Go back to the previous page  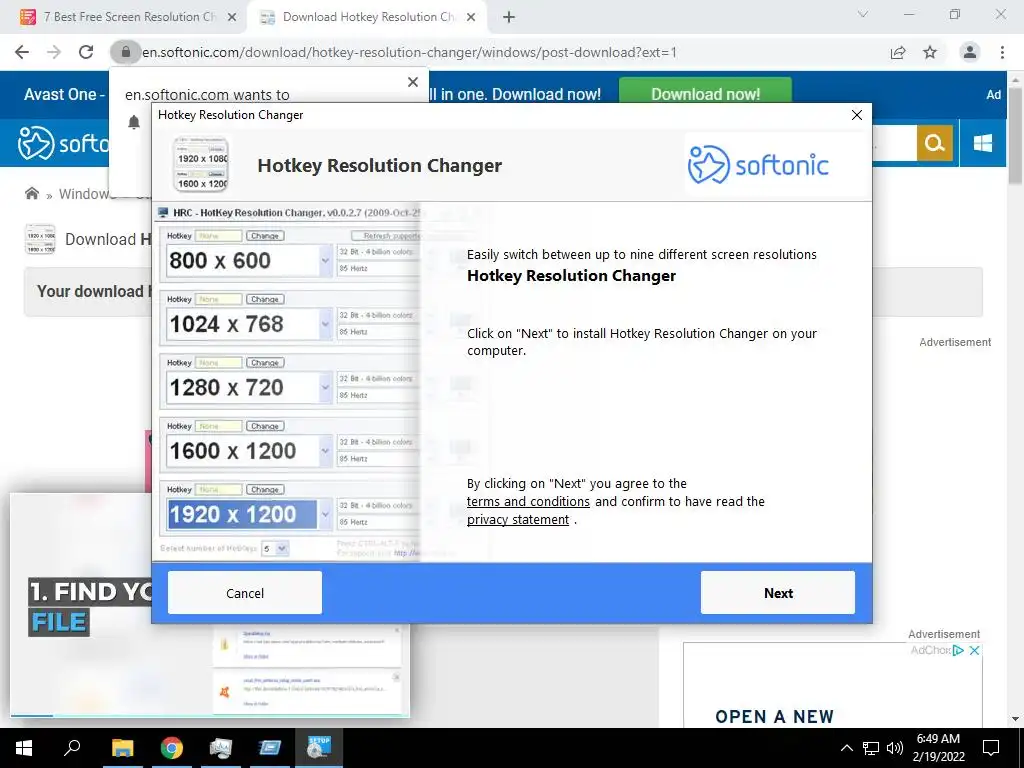(22, 52)
